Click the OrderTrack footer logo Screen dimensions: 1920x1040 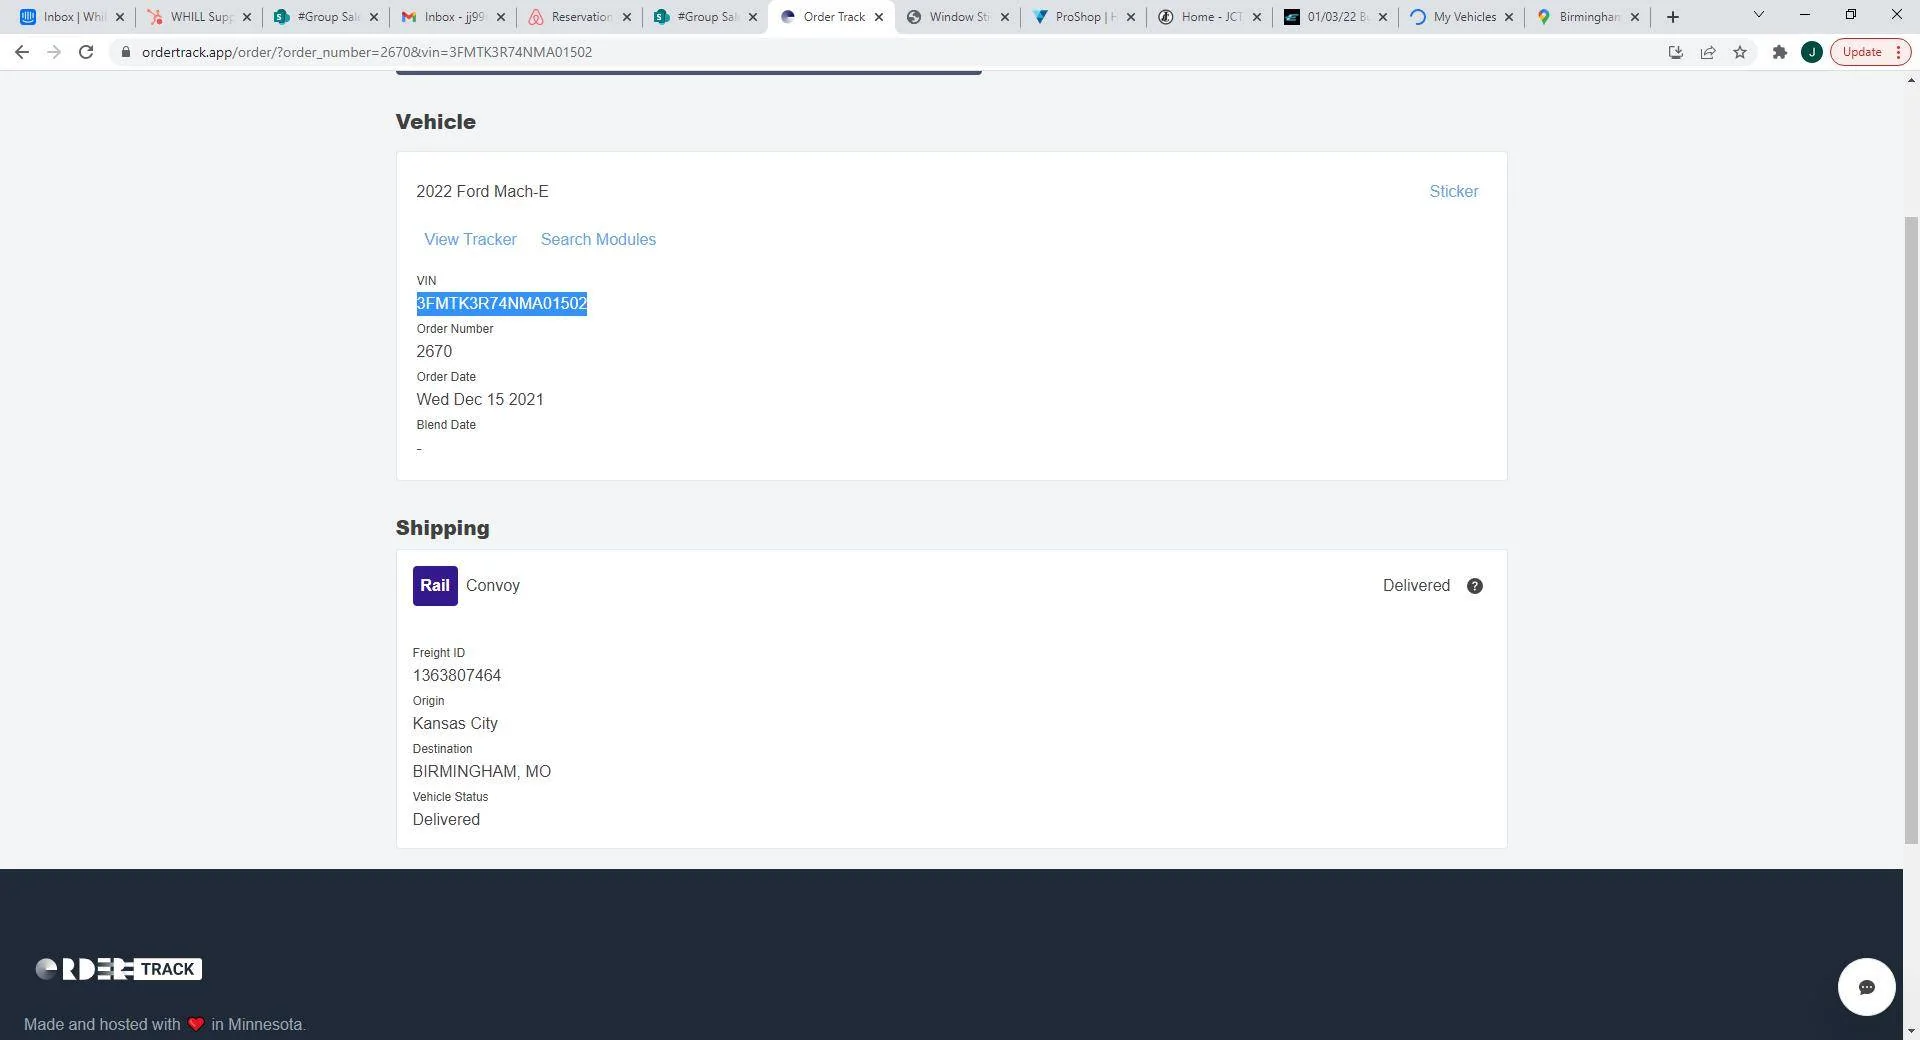119,969
